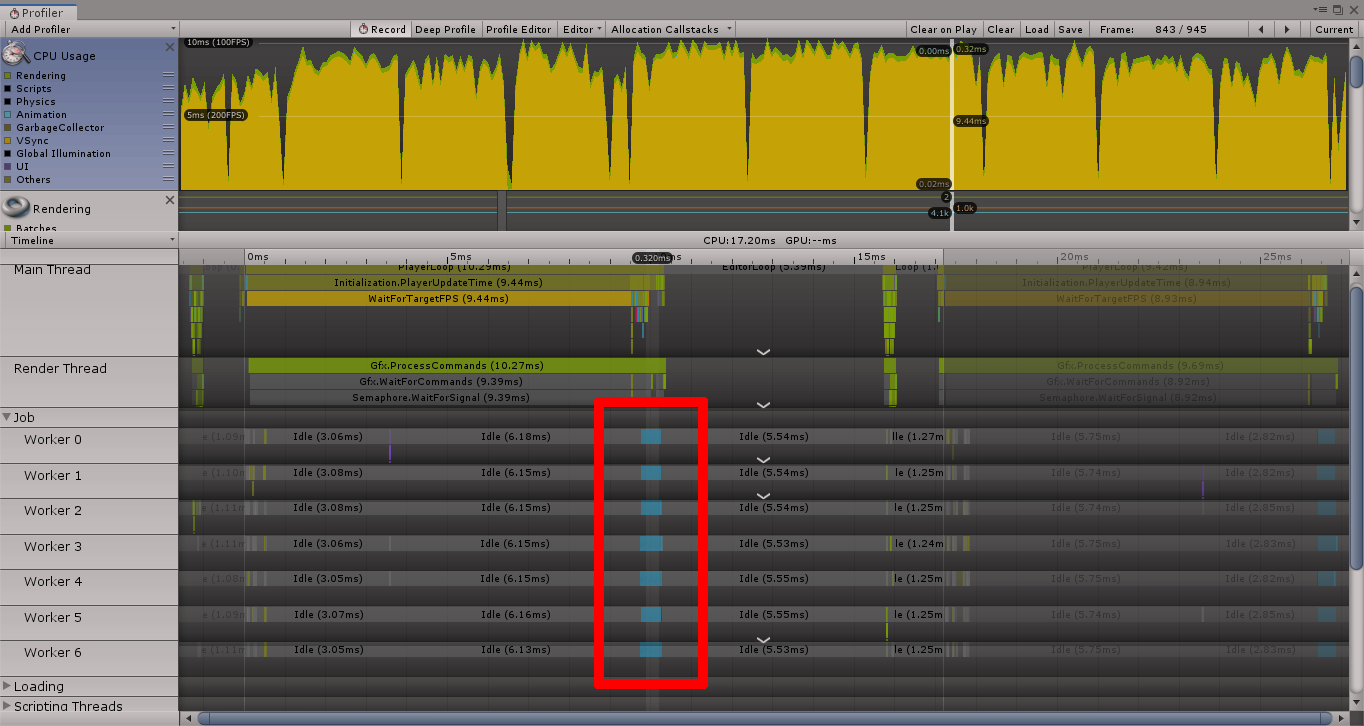
Task: Click the CPU Usage stopwatch icon
Action: tap(16, 54)
